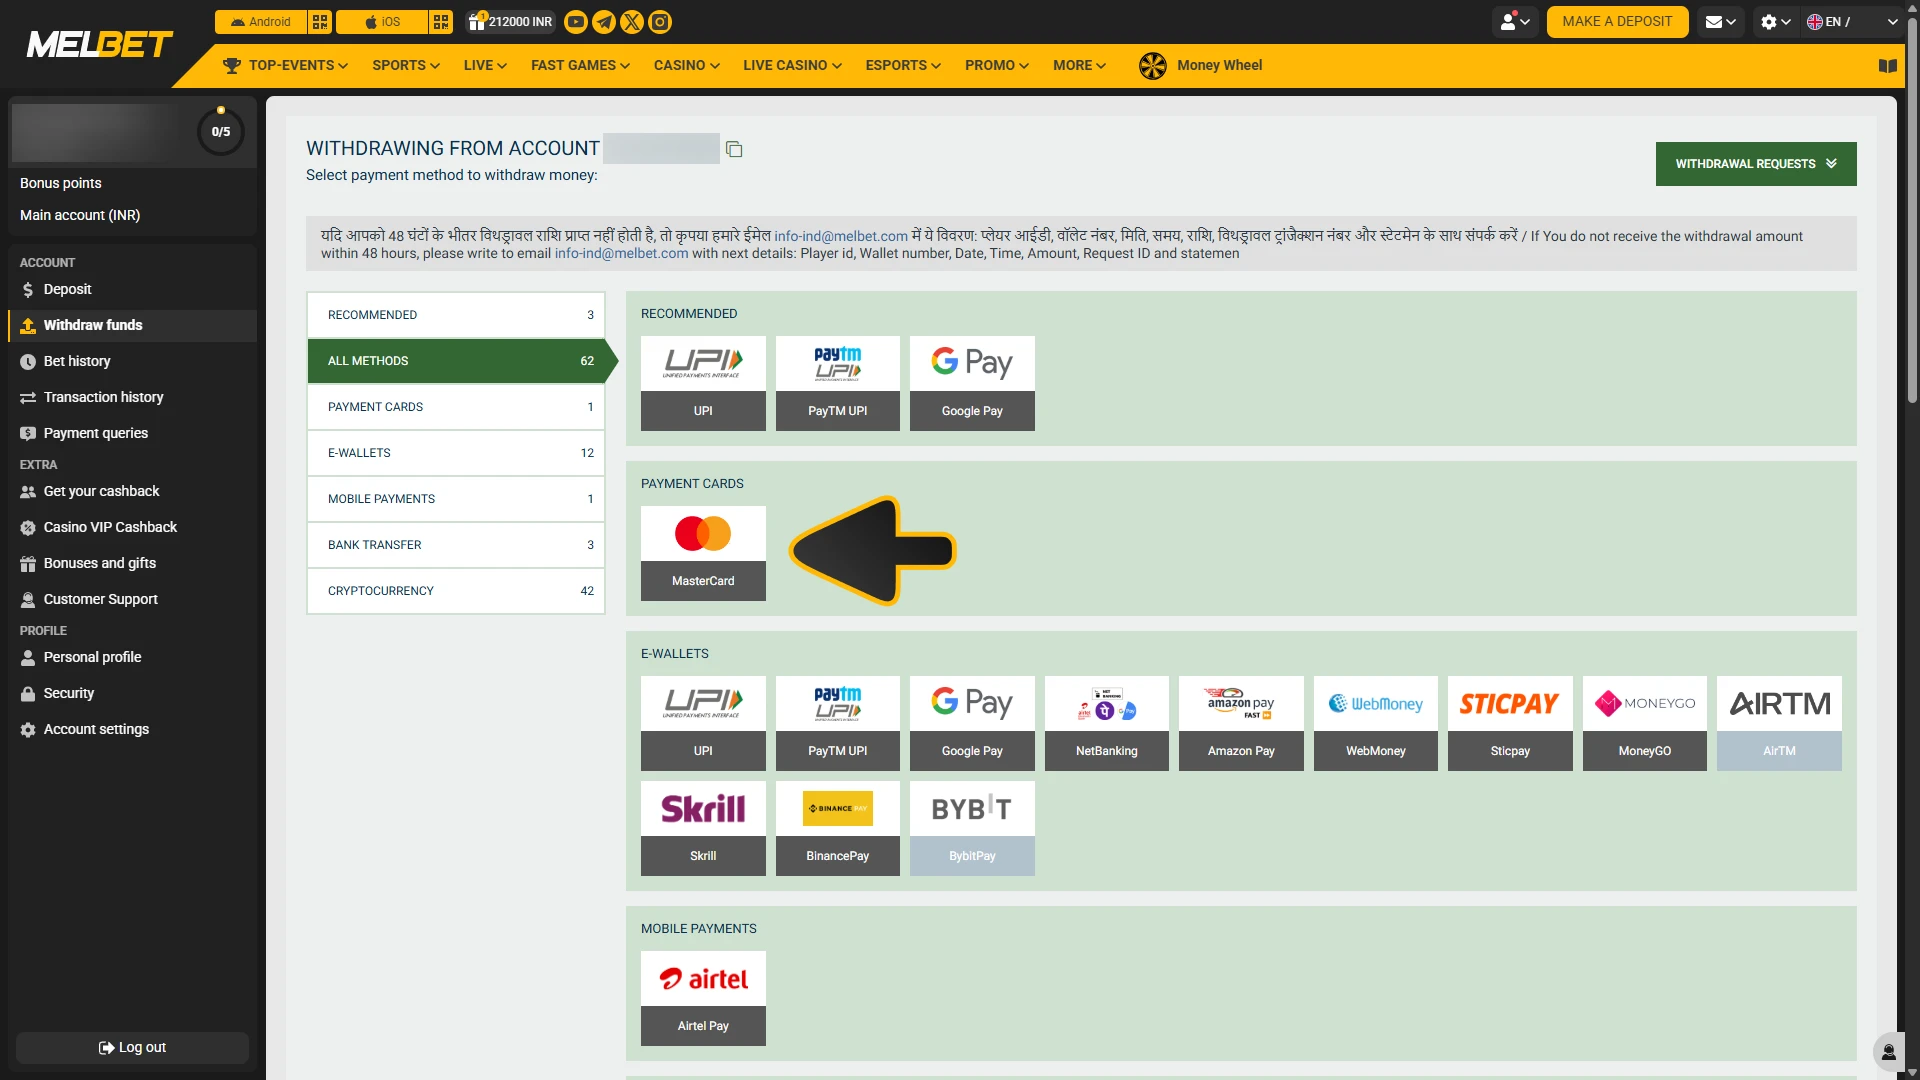Image resolution: width=1920 pixels, height=1080 pixels.
Task: Select Airtel Pay mobile payment
Action: [703, 998]
